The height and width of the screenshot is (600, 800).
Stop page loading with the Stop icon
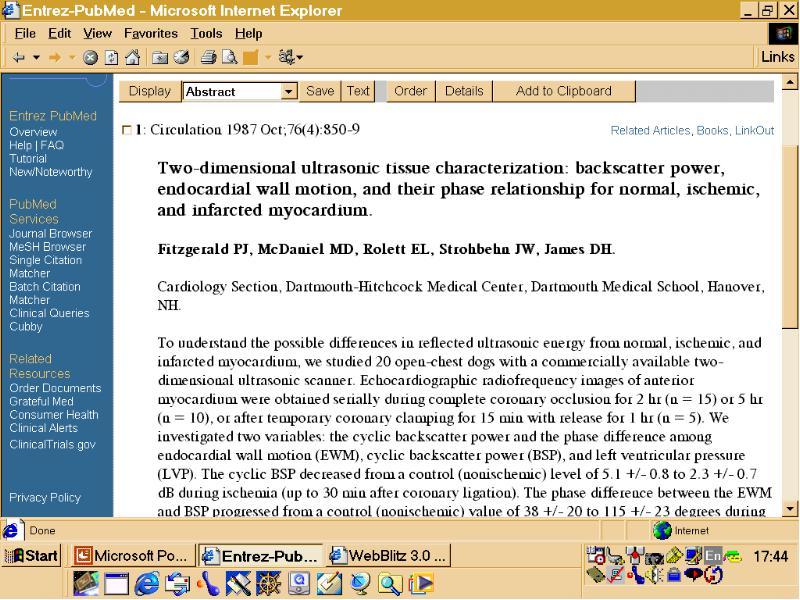(x=90, y=58)
